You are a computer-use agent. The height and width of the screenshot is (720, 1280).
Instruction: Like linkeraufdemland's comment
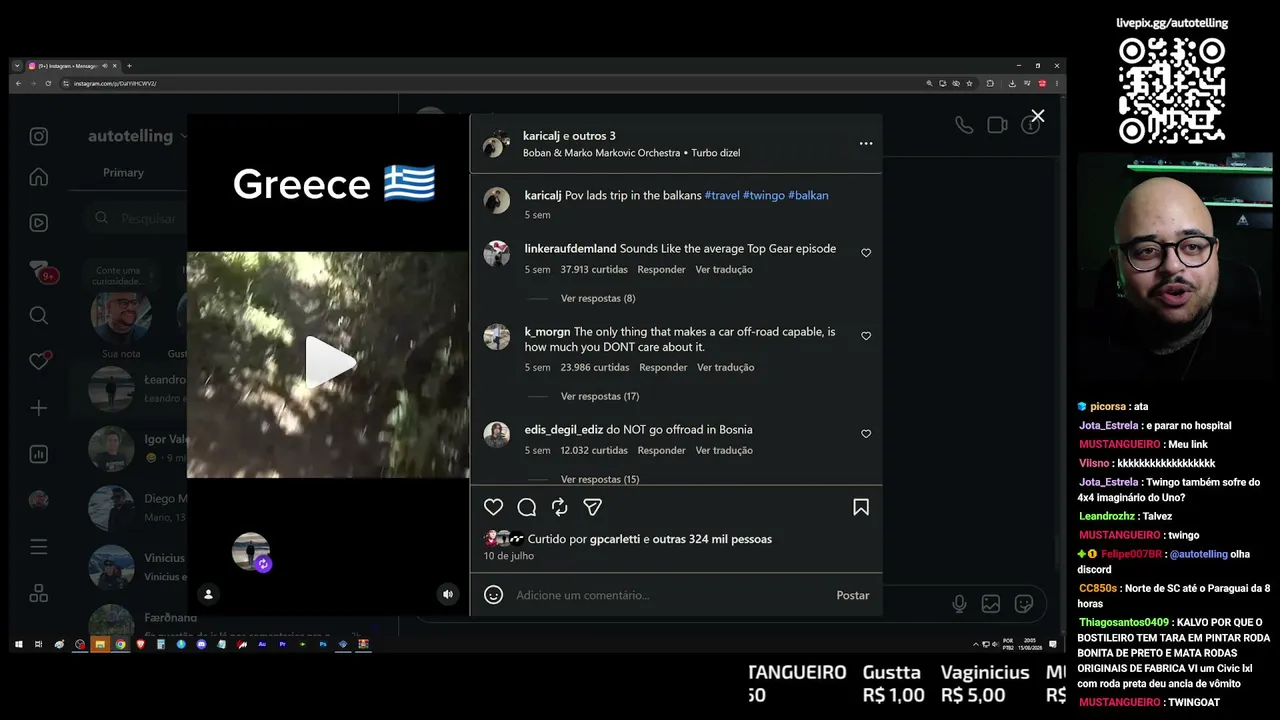click(x=866, y=253)
